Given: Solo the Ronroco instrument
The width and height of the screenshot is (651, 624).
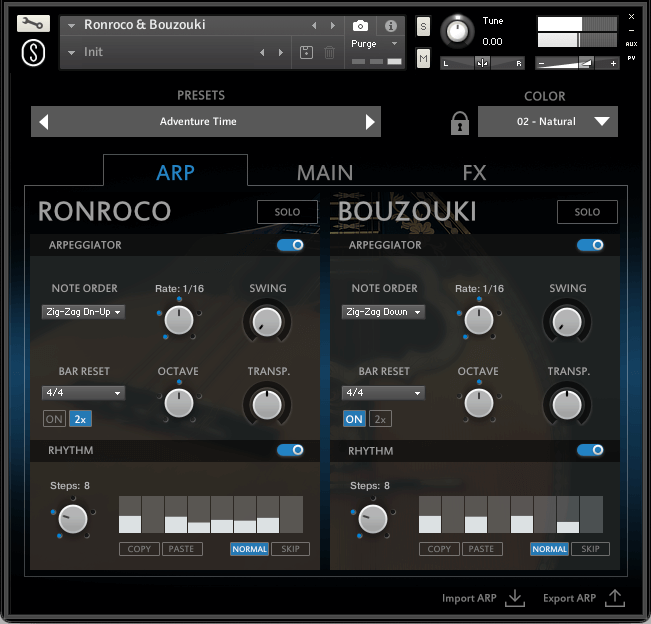Looking at the screenshot, I should (287, 212).
